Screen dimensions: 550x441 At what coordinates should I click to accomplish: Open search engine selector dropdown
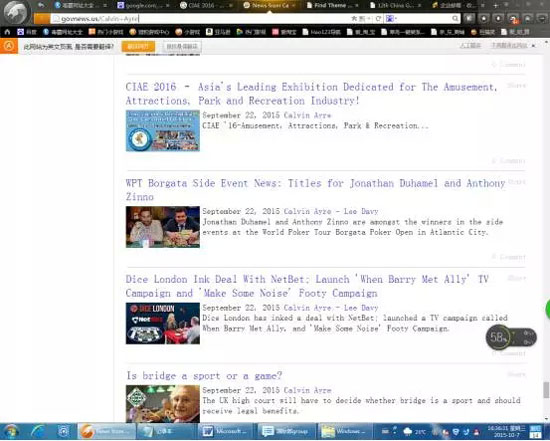click(391, 19)
